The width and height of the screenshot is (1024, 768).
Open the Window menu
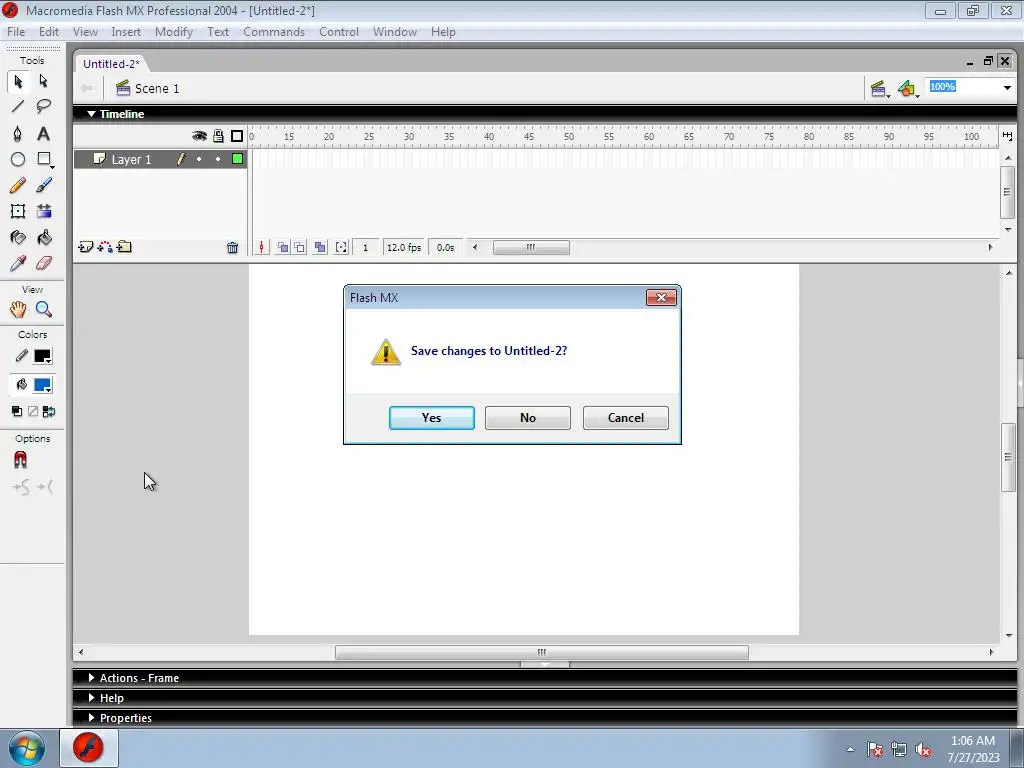pyautogui.click(x=394, y=32)
